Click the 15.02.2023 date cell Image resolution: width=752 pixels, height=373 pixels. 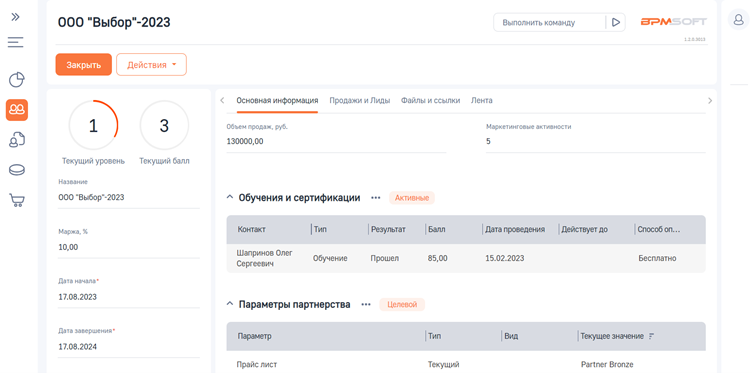(505, 258)
